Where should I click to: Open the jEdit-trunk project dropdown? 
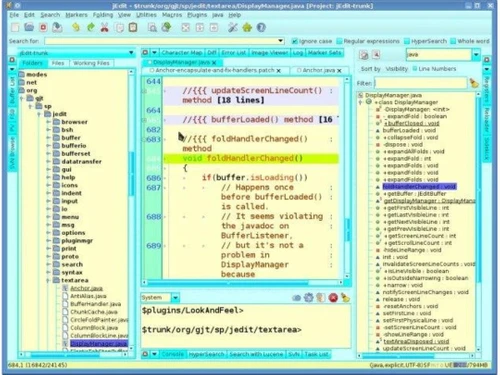click(131, 53)
